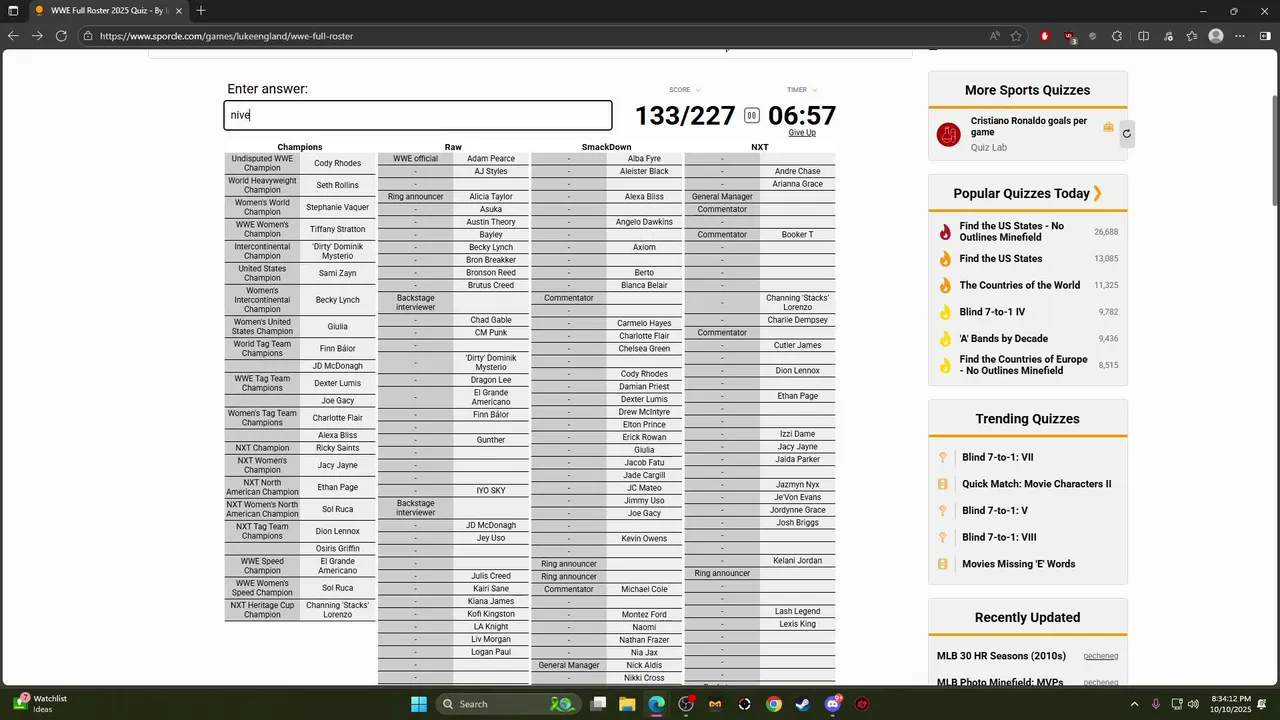This screenshot has width=1280, height=720.
Task: Open Blind 7-to-1: V trending quiz
Action: [x=994, y=510]
